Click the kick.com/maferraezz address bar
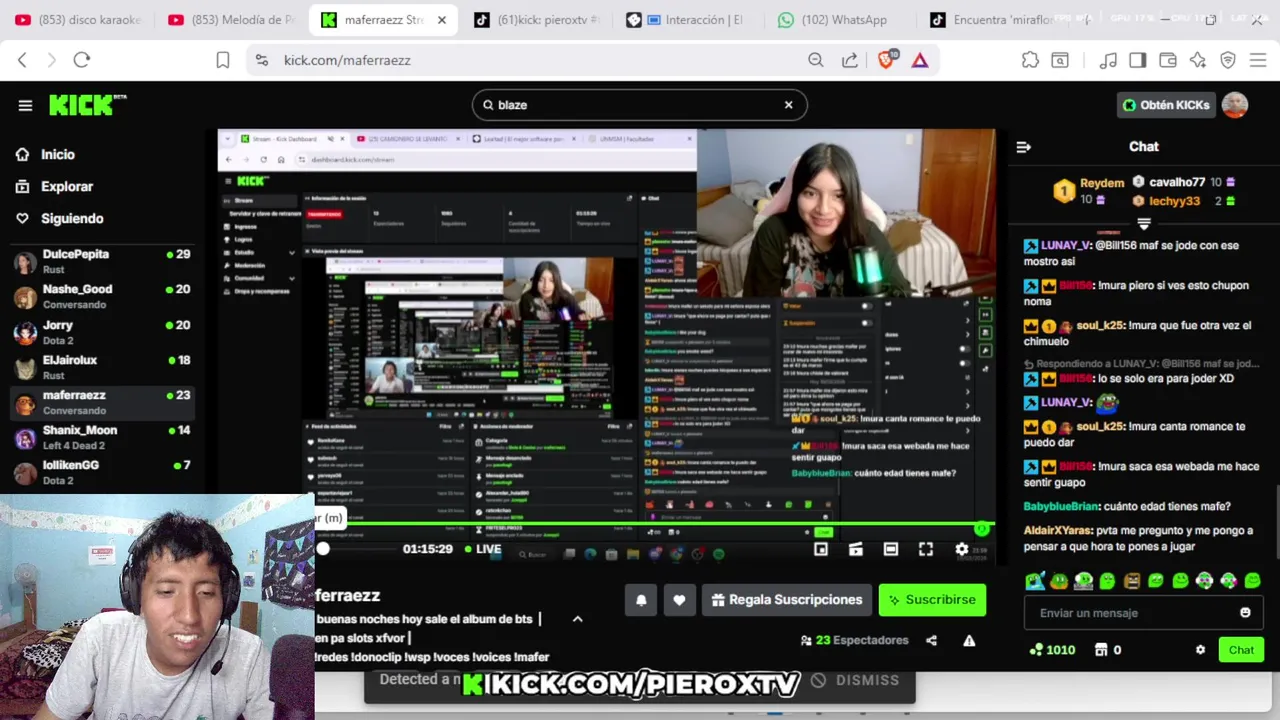The height and width of the screenshot is (720, 1280). (347, 60)
